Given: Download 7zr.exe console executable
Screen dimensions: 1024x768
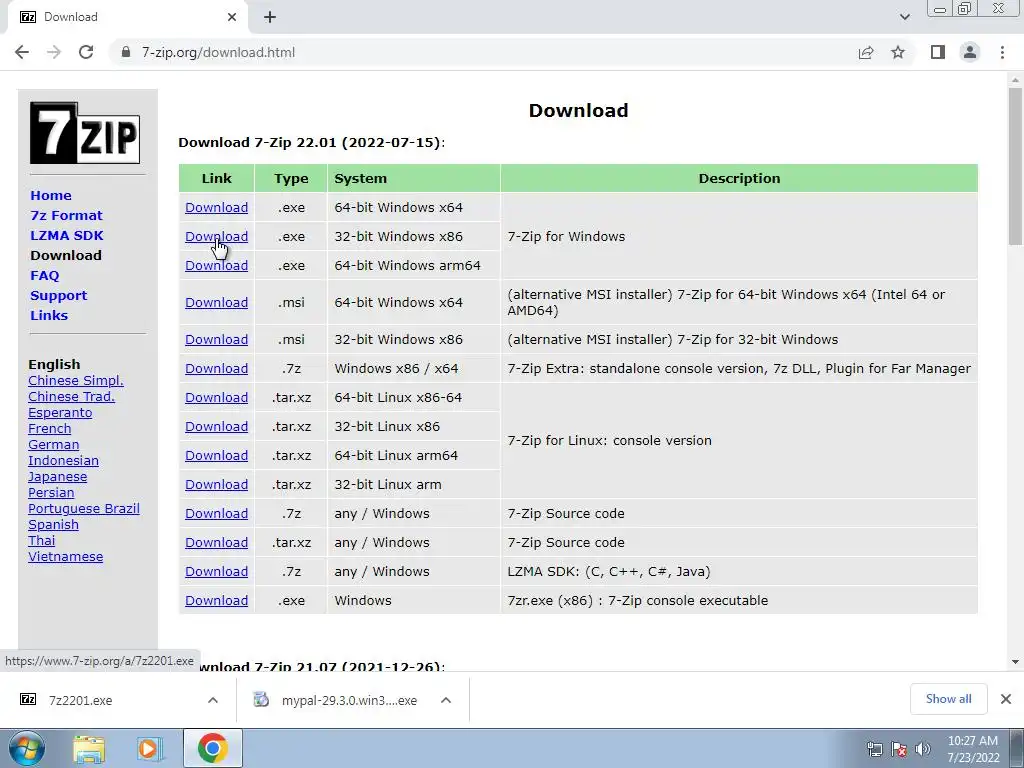Looking at the screenshot, I should [216, 601].
